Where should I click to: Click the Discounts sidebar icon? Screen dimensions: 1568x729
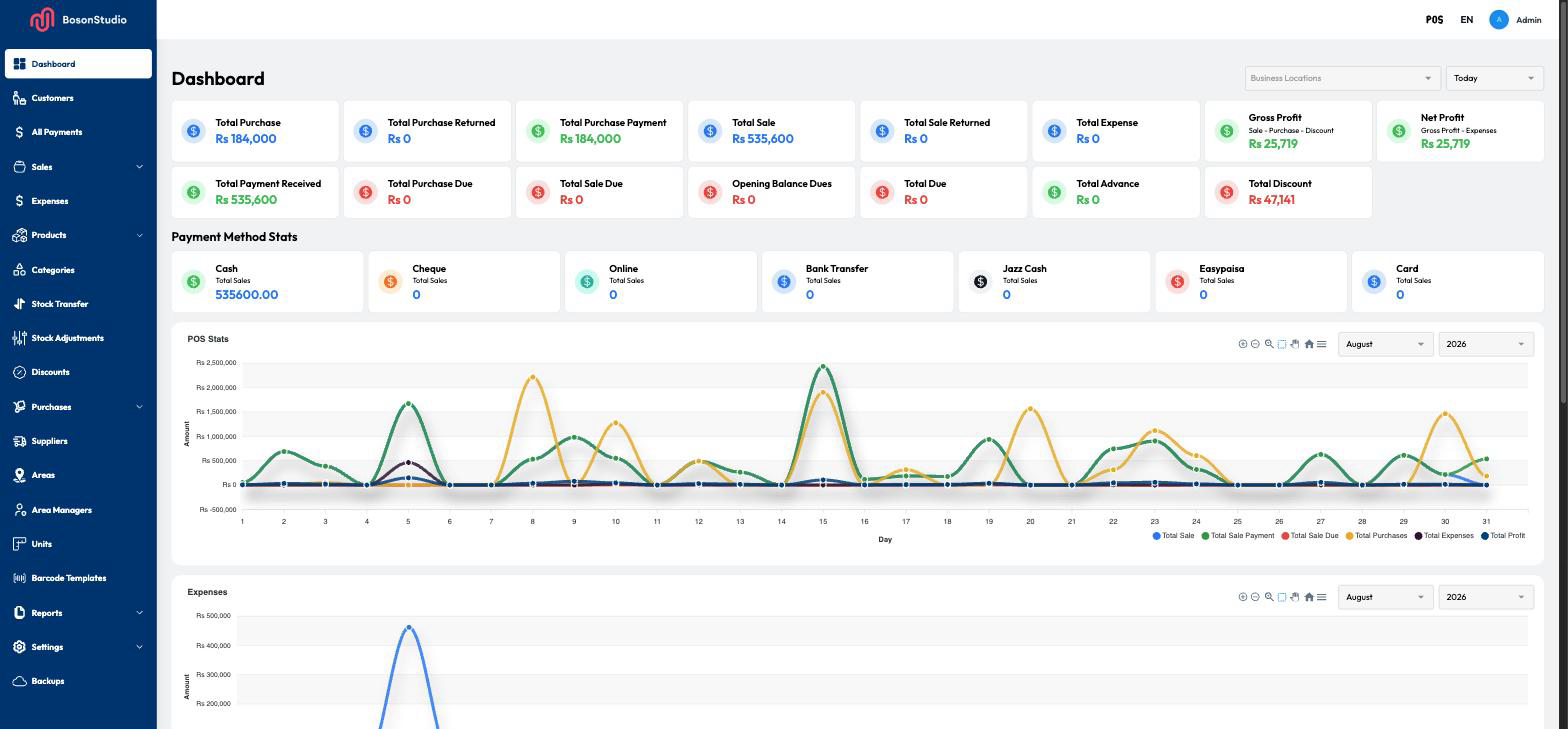(19, 372)
